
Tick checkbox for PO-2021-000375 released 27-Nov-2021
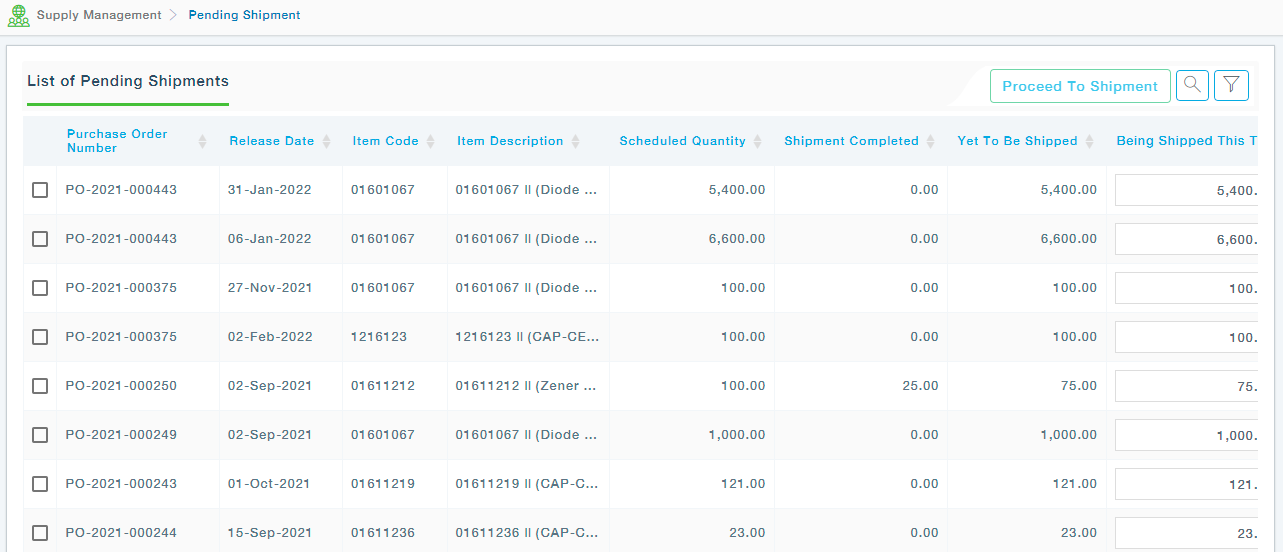click(40, 288)
